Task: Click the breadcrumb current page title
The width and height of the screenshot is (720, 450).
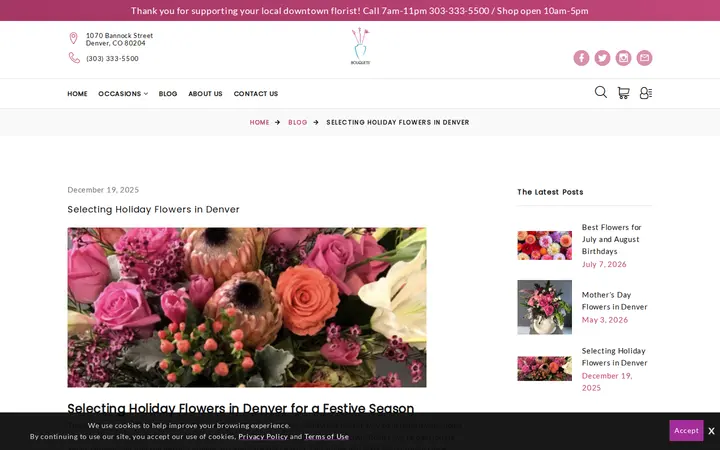Action: point(398,123)
